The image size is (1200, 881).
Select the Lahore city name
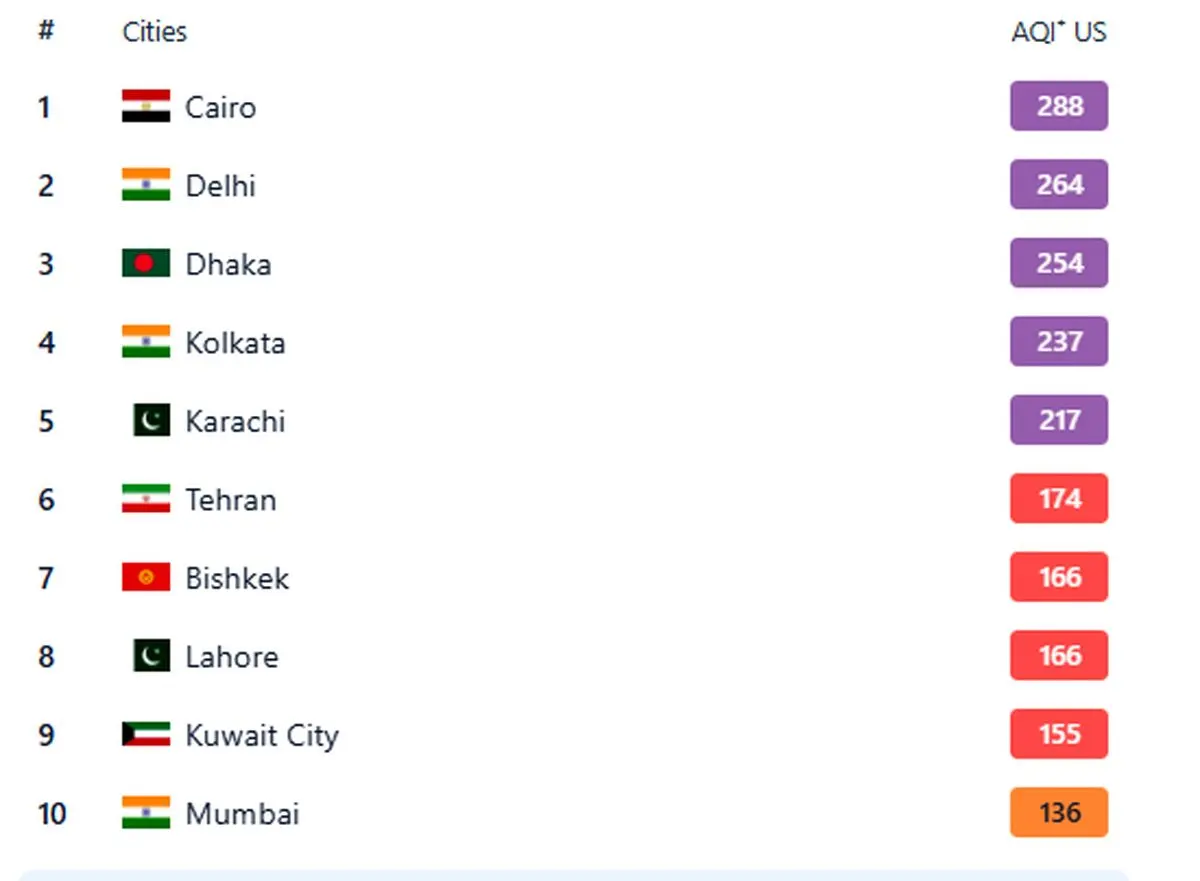(232, 657)
